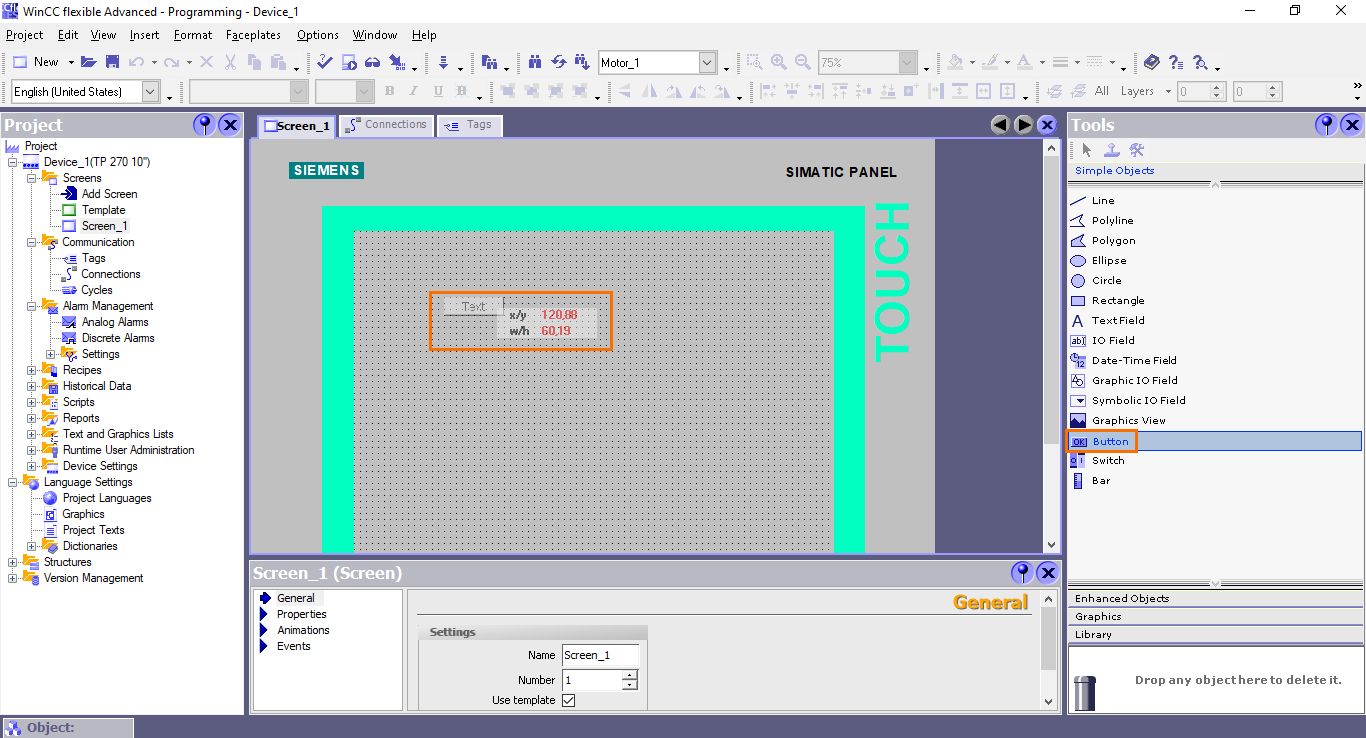Click the glasses-shaped toolbar icon
Screen dimensions: 1366x738
[372, 62]
